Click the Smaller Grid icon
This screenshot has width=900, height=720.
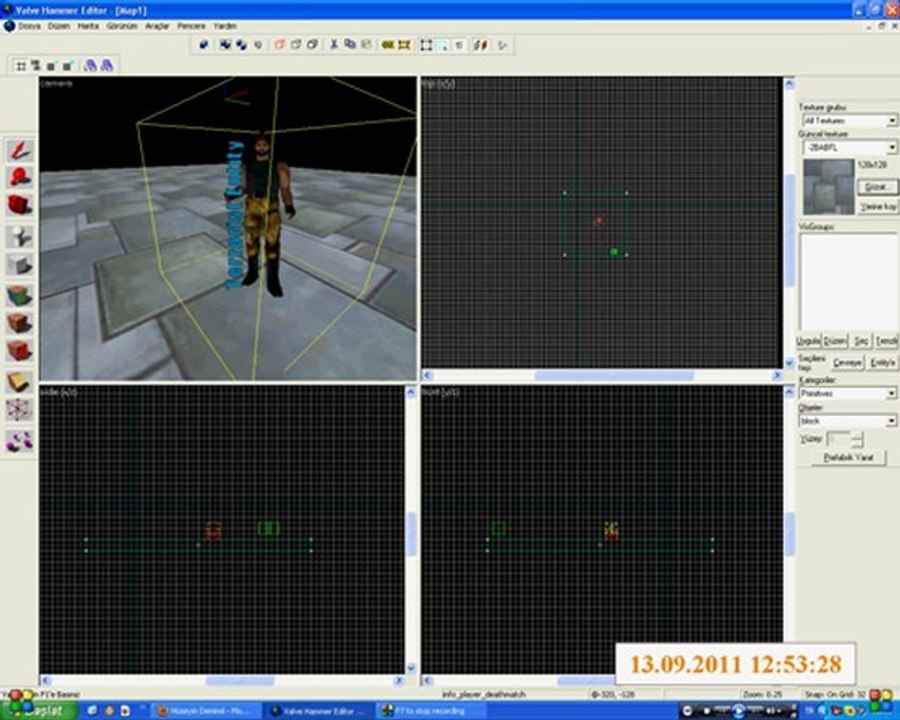pos(51,66)
